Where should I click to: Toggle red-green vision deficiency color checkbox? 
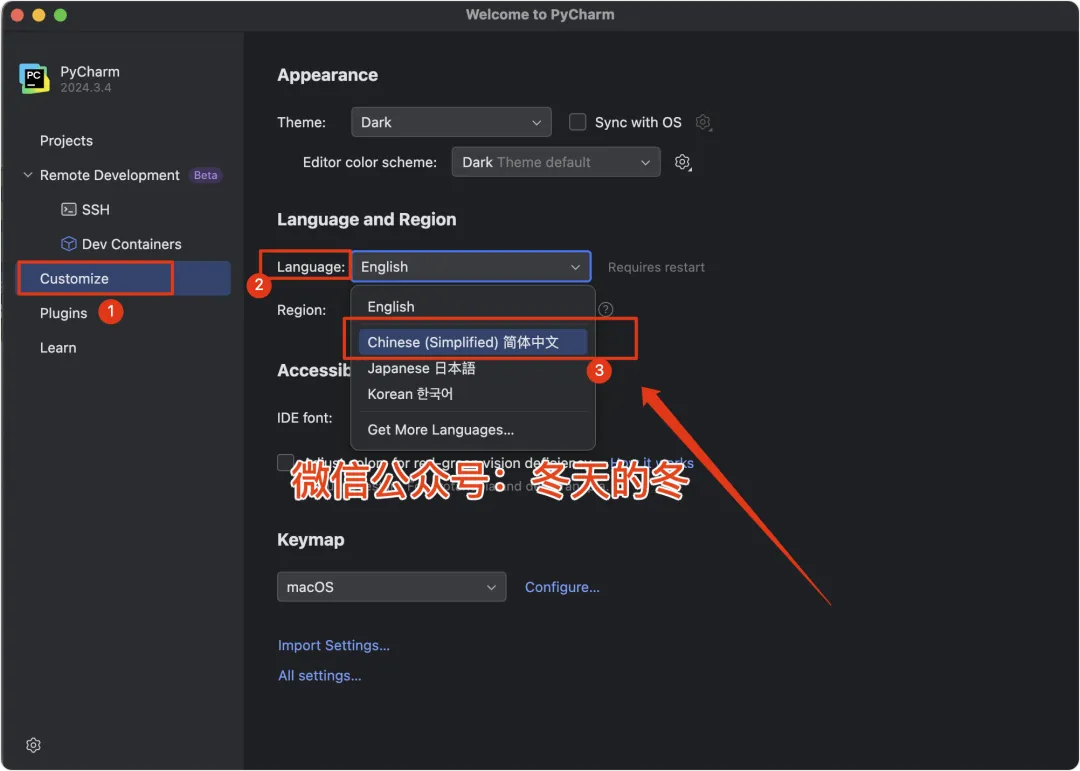click(285, 462)
